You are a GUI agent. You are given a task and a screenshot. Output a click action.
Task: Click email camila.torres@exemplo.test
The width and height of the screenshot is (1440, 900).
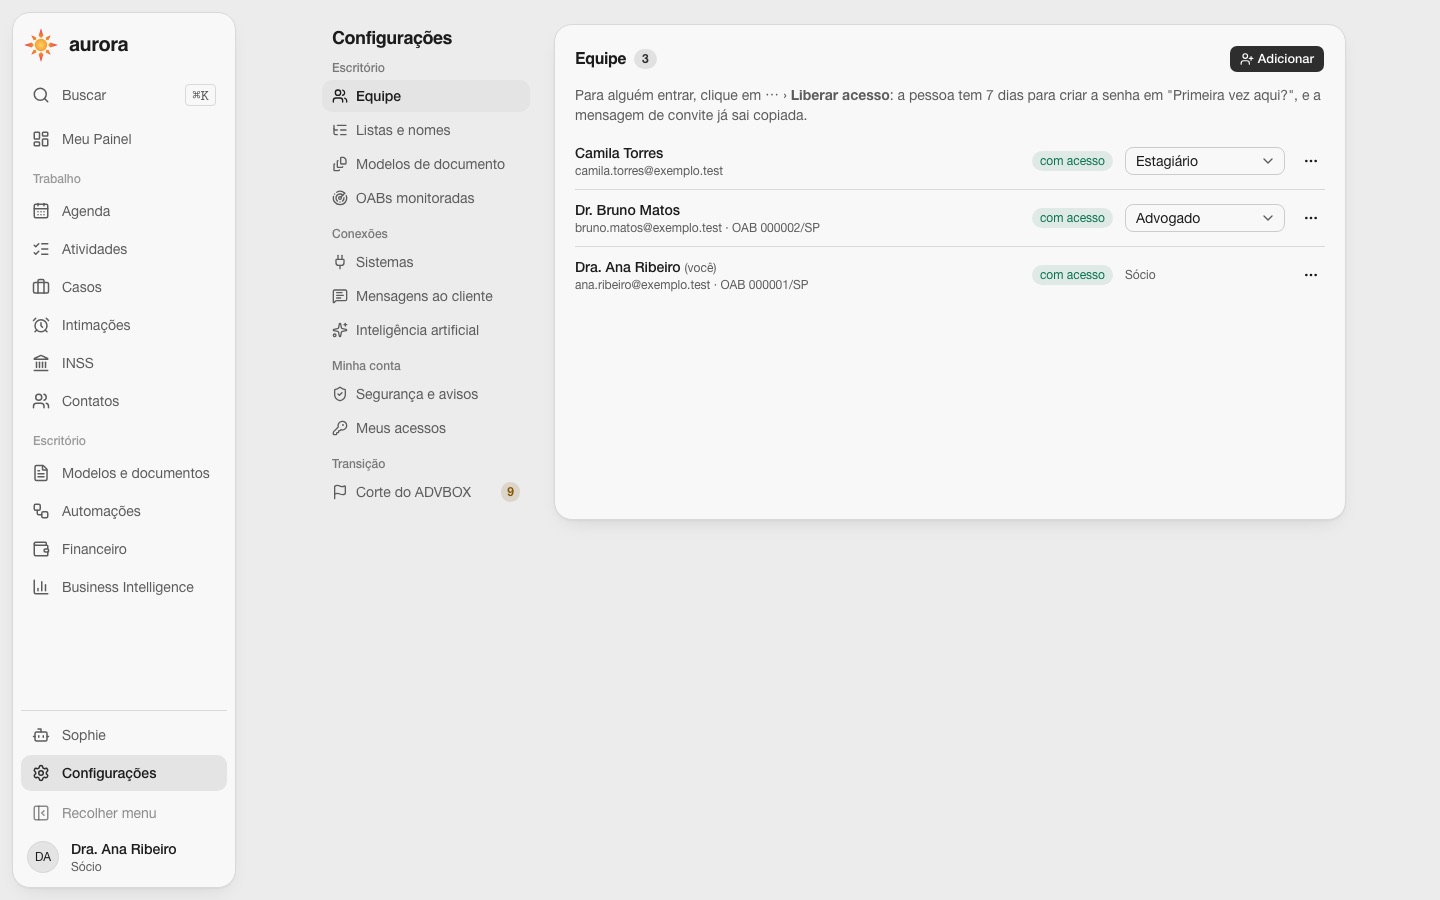point(649,171)
